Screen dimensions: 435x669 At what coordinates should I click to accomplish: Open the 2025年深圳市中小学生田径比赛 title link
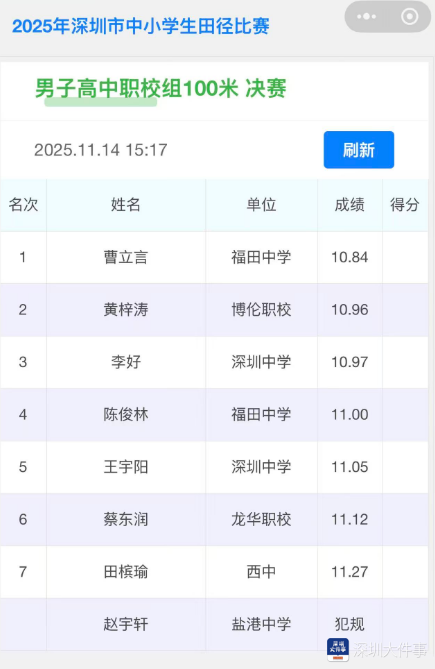pyautogui.click(x=141, y=26)
